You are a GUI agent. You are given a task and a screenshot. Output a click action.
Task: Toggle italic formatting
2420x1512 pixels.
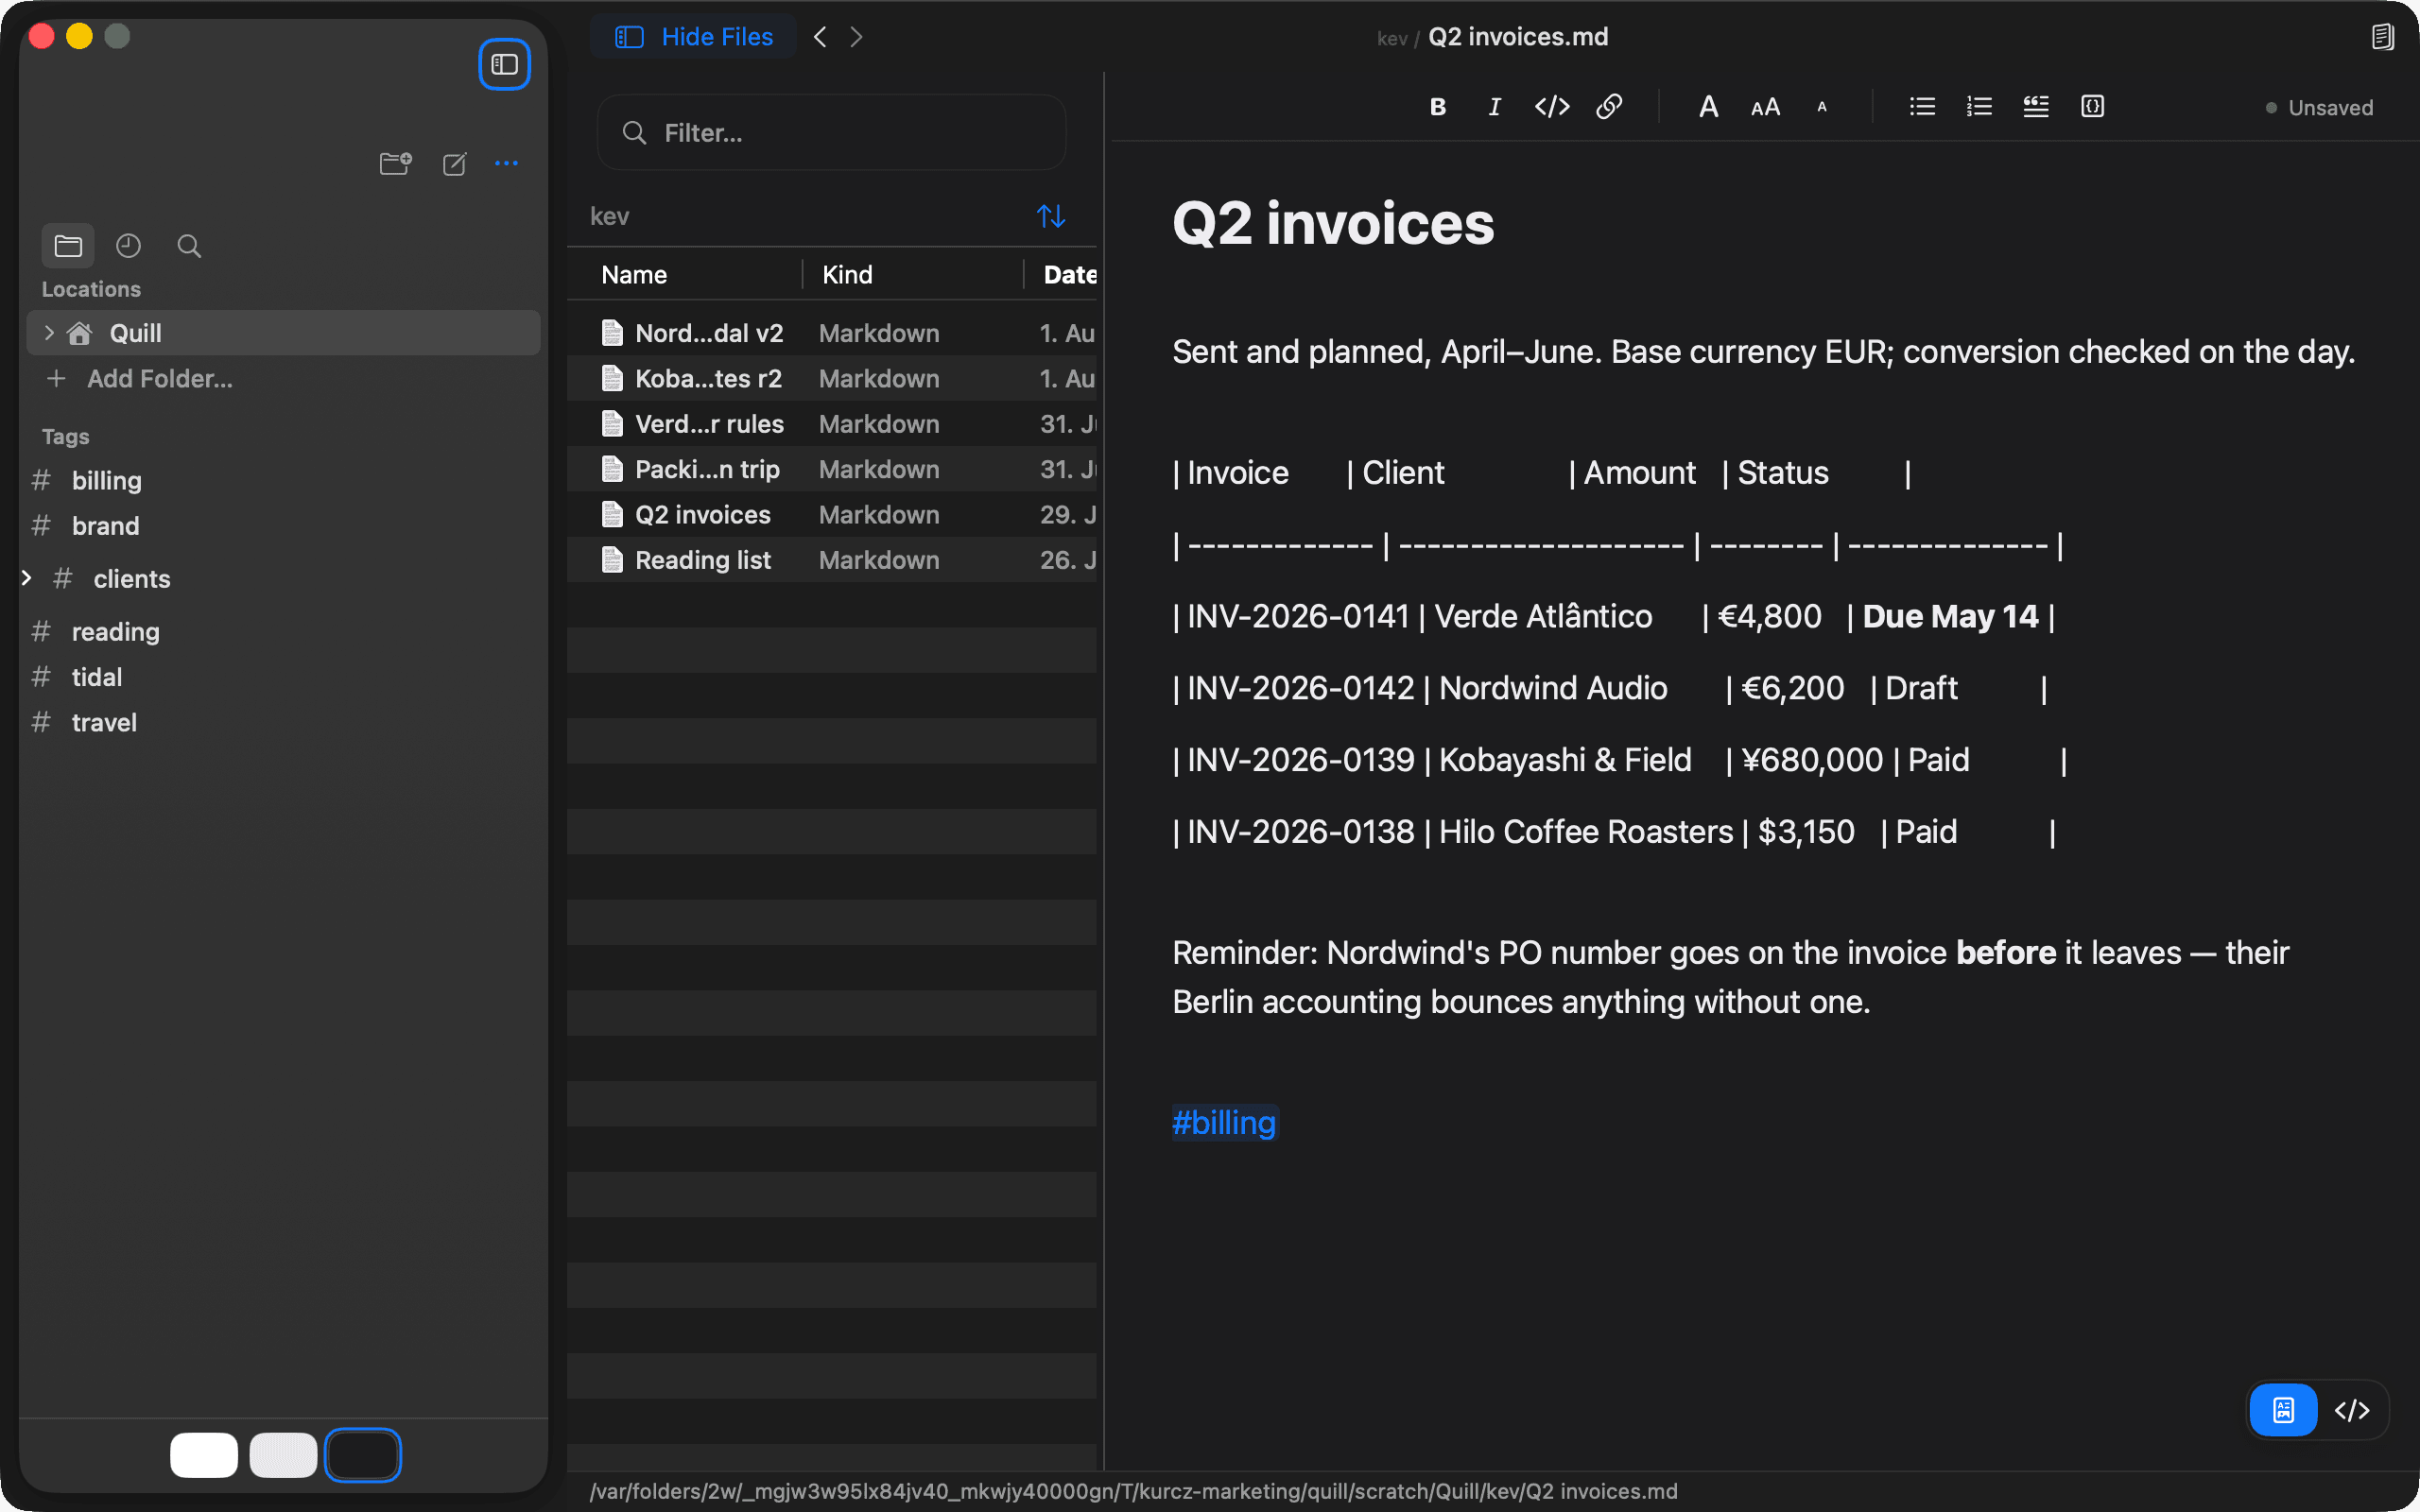(1494, 107)
